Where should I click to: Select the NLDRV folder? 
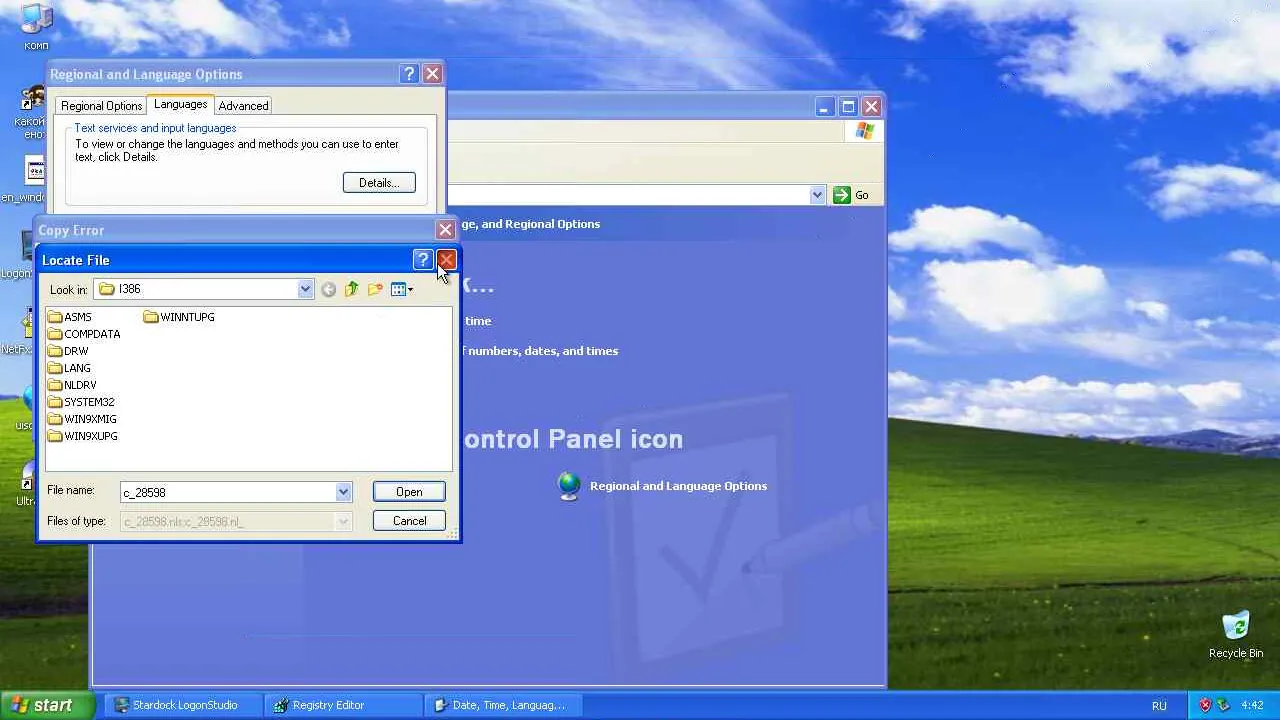[x=72, y=385]
